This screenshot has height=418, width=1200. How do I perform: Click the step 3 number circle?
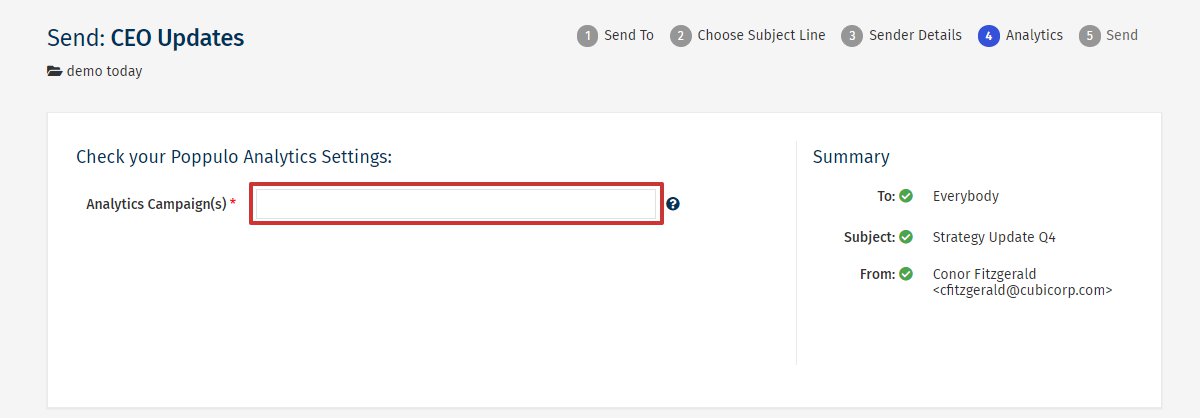[852, 36]
